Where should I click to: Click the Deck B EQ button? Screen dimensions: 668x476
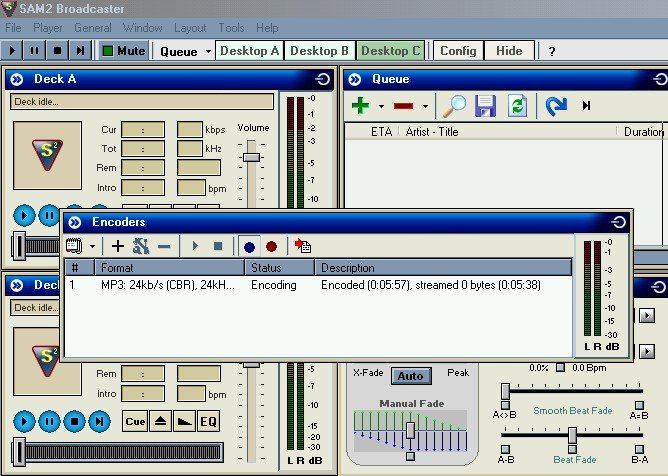pos(209,421)
